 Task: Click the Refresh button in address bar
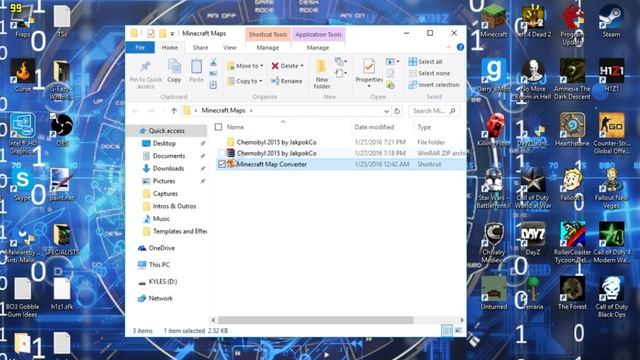click(x=397, y=111)
